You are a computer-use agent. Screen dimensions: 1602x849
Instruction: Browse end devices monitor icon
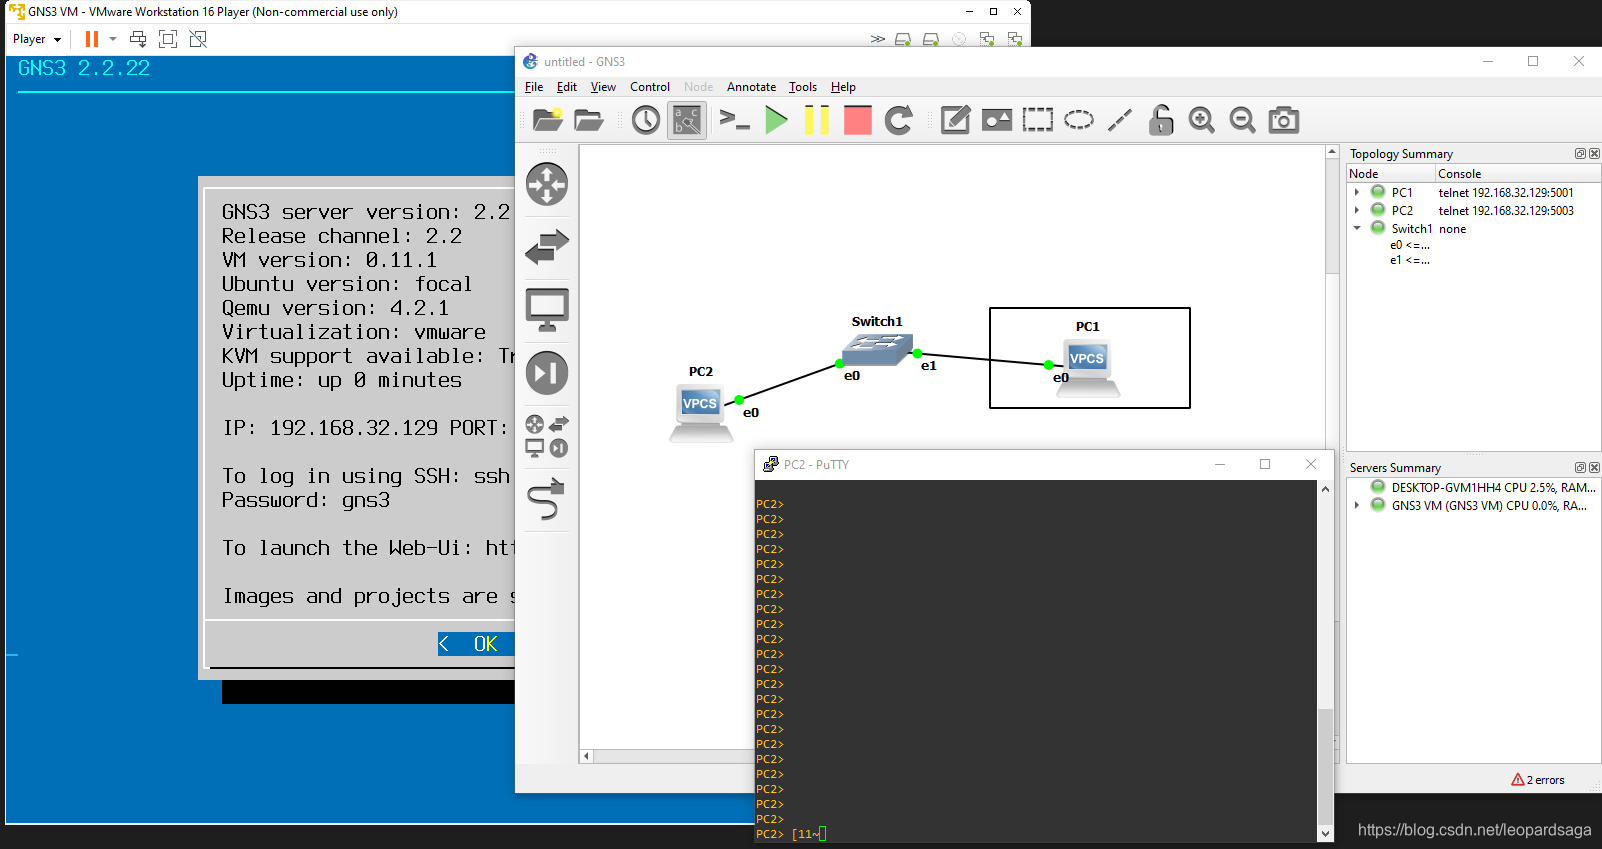coord(547,310)
